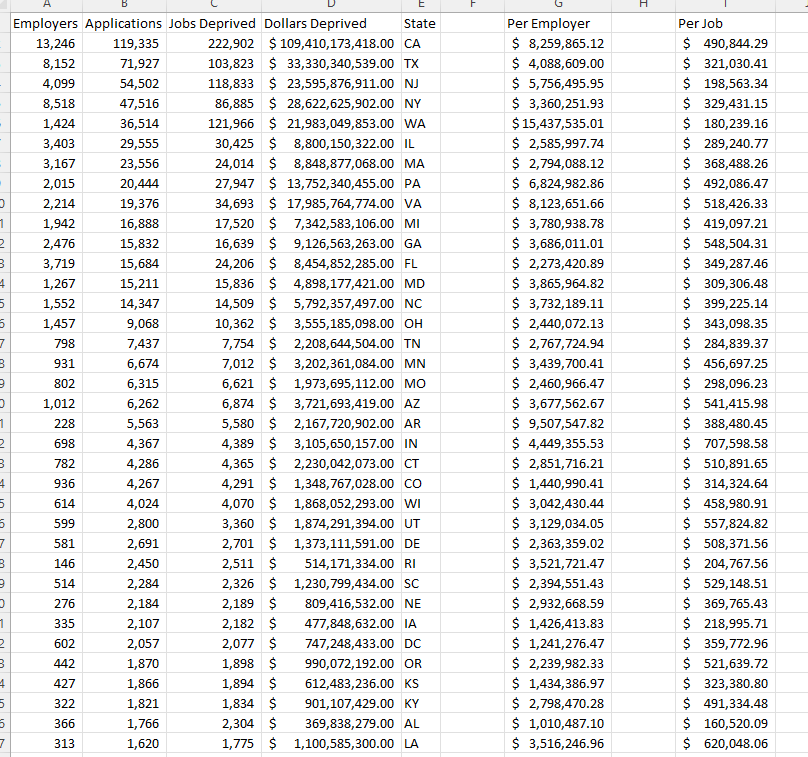This screenshot has width=808, height=757.
Task: Click the cell with state AZ
Action: (421, 403)
